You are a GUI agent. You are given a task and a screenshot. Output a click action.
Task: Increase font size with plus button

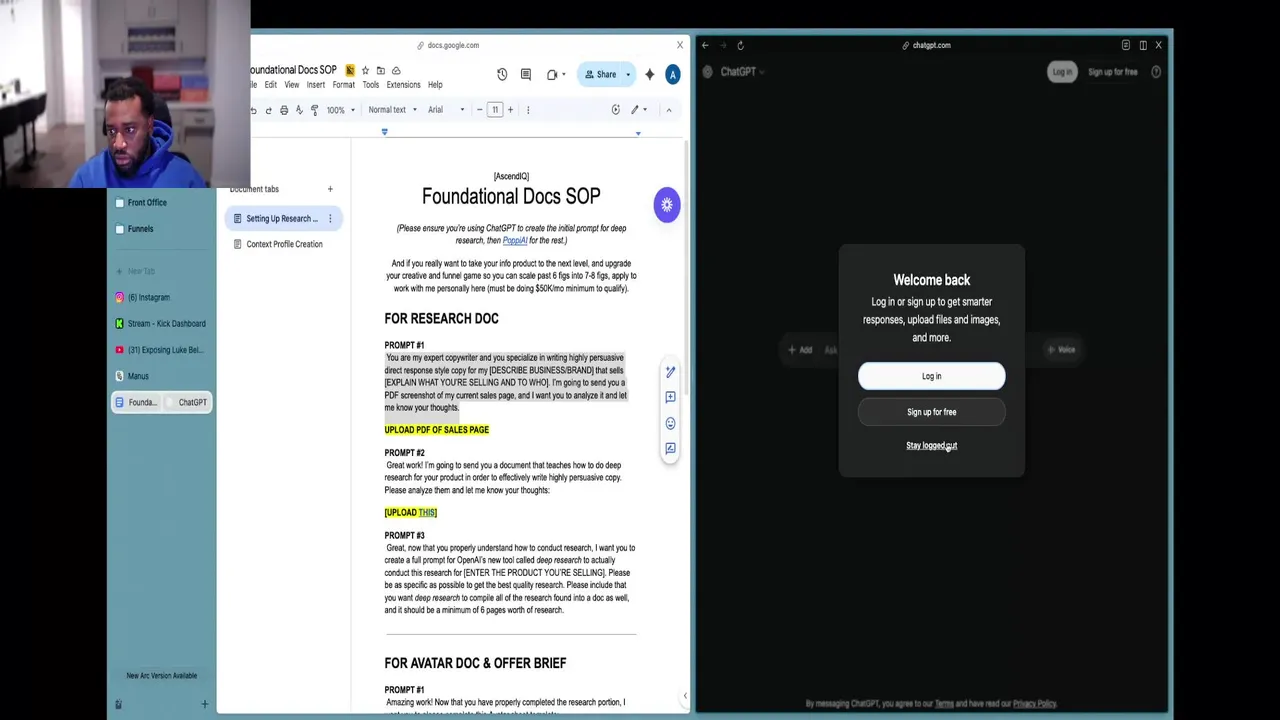[x=510, y=110]
